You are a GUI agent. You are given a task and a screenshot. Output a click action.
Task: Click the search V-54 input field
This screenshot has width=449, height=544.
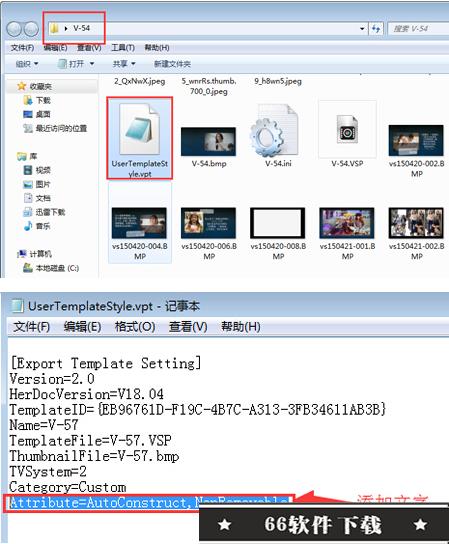pyautogui.click(x=418, y=28)
